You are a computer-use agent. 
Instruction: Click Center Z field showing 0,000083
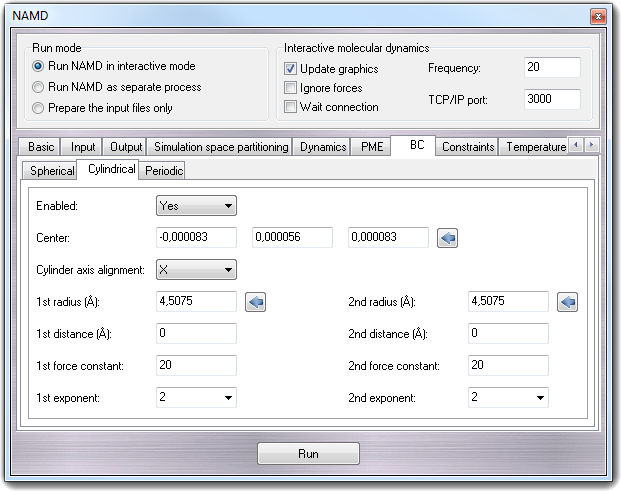tap(388, 238)
